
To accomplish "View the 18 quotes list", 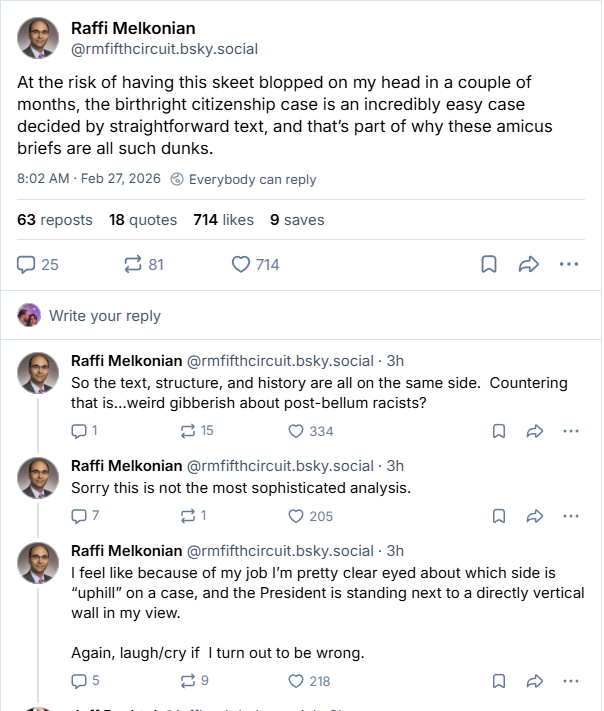I will [143, 220].
